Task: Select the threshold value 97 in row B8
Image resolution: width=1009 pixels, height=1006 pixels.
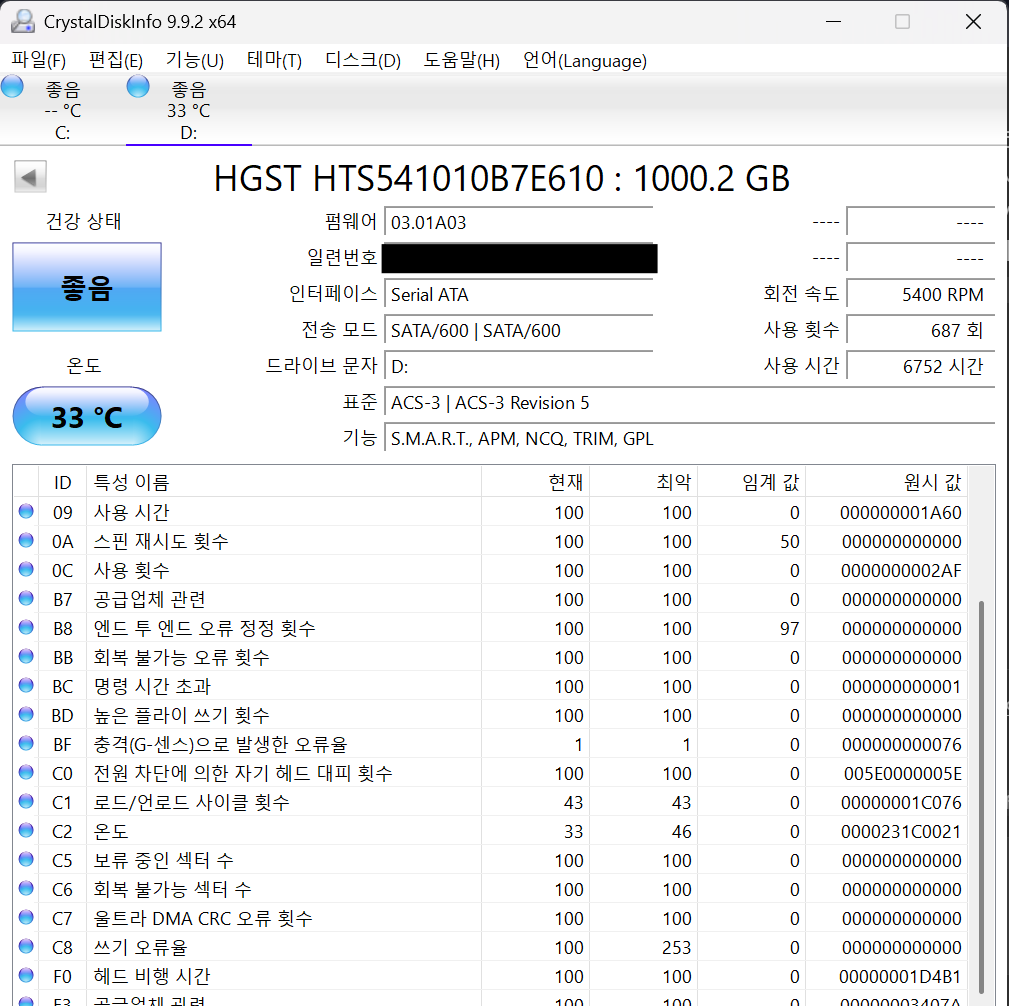Action: click(790, 628)
